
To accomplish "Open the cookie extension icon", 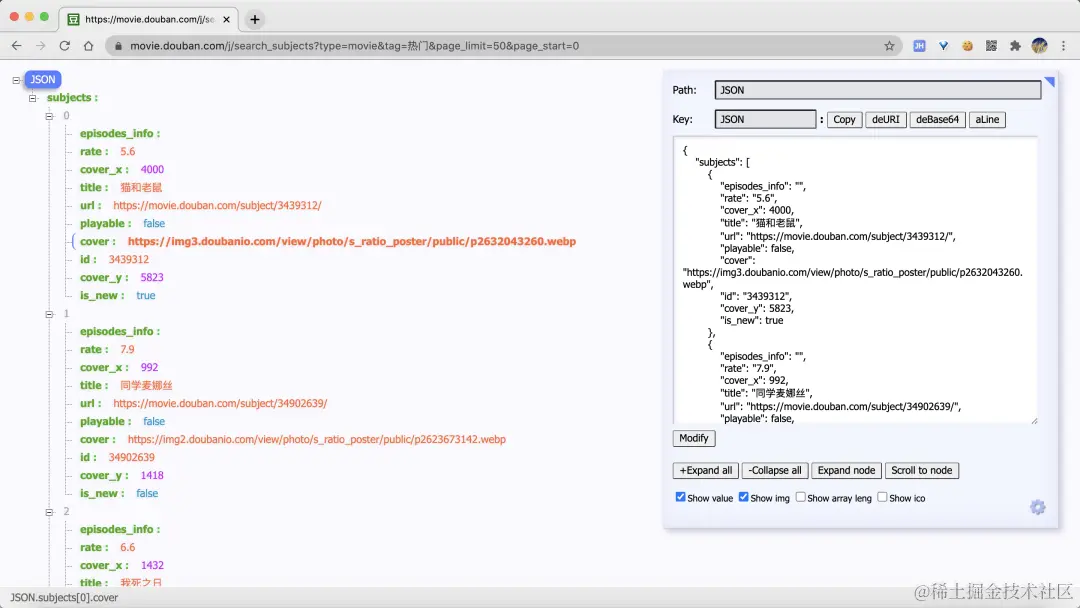I will pos(967,45).
